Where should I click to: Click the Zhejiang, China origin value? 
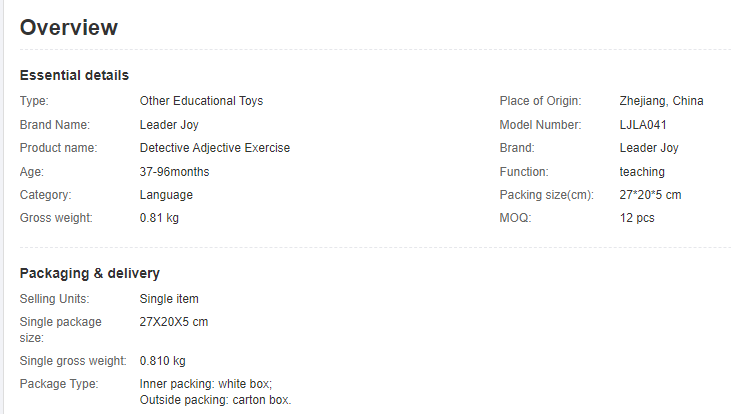[x=661, y=101]
